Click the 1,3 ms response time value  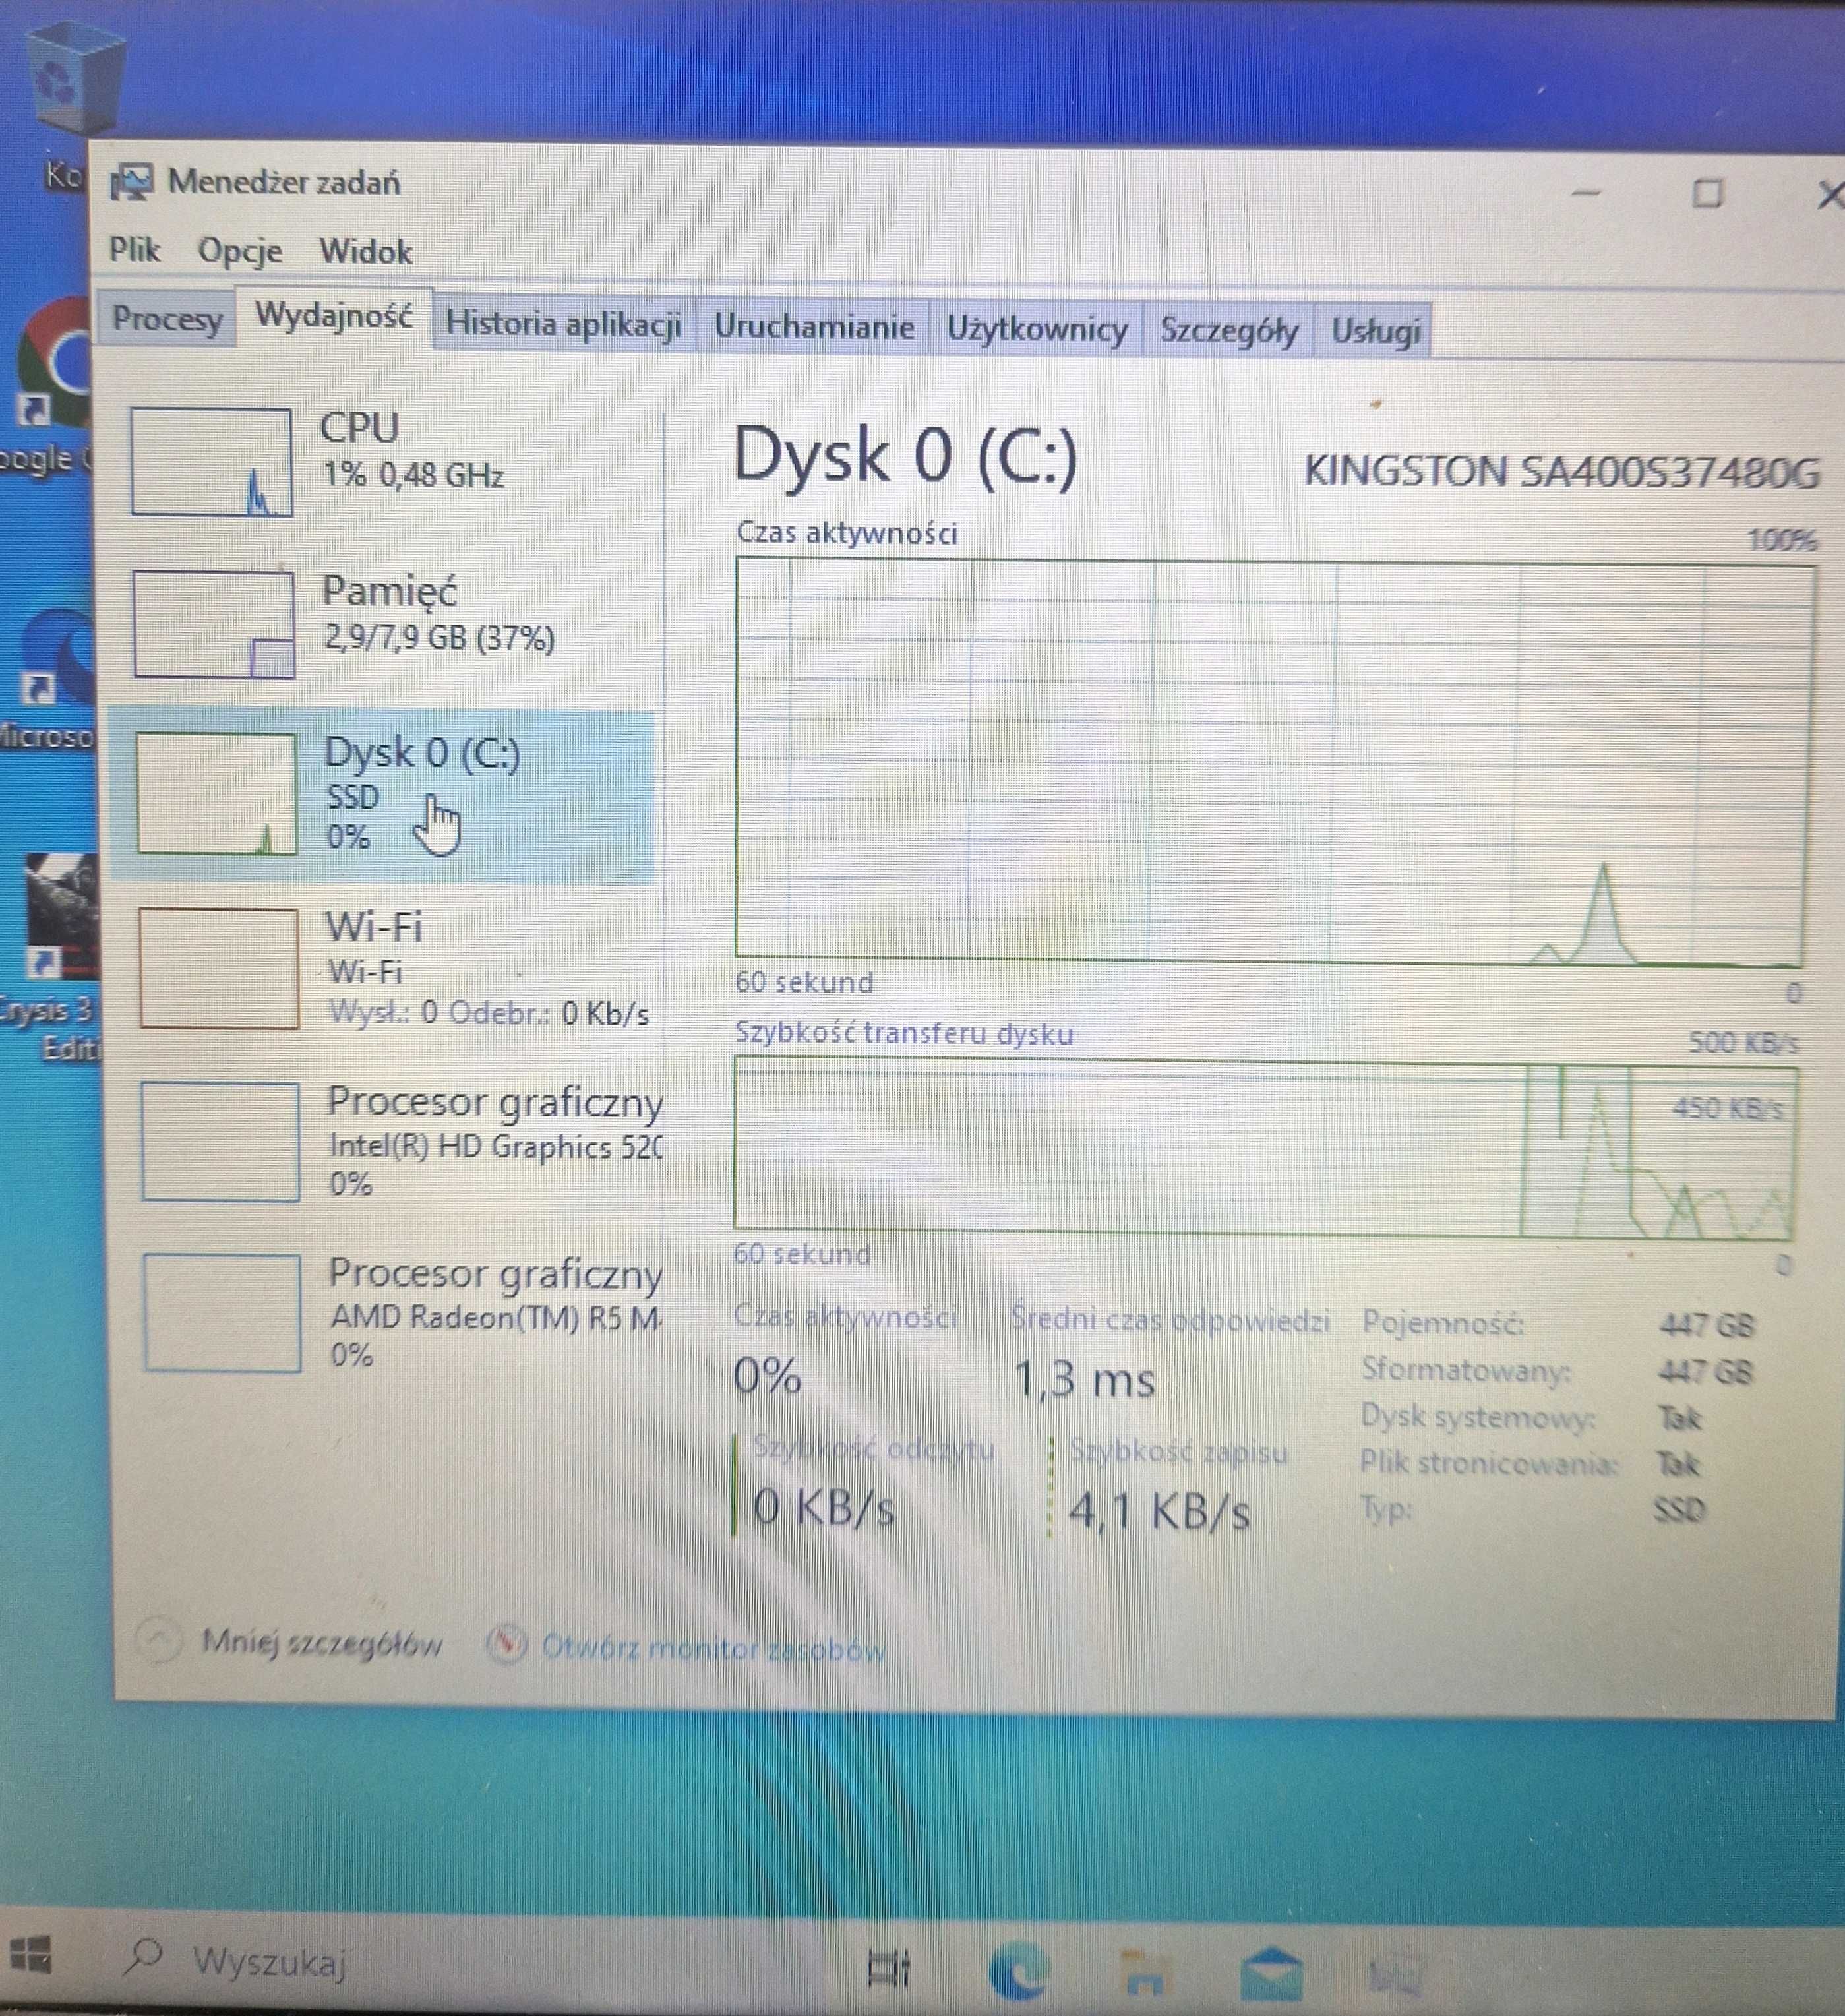tap(1085, 1380)
